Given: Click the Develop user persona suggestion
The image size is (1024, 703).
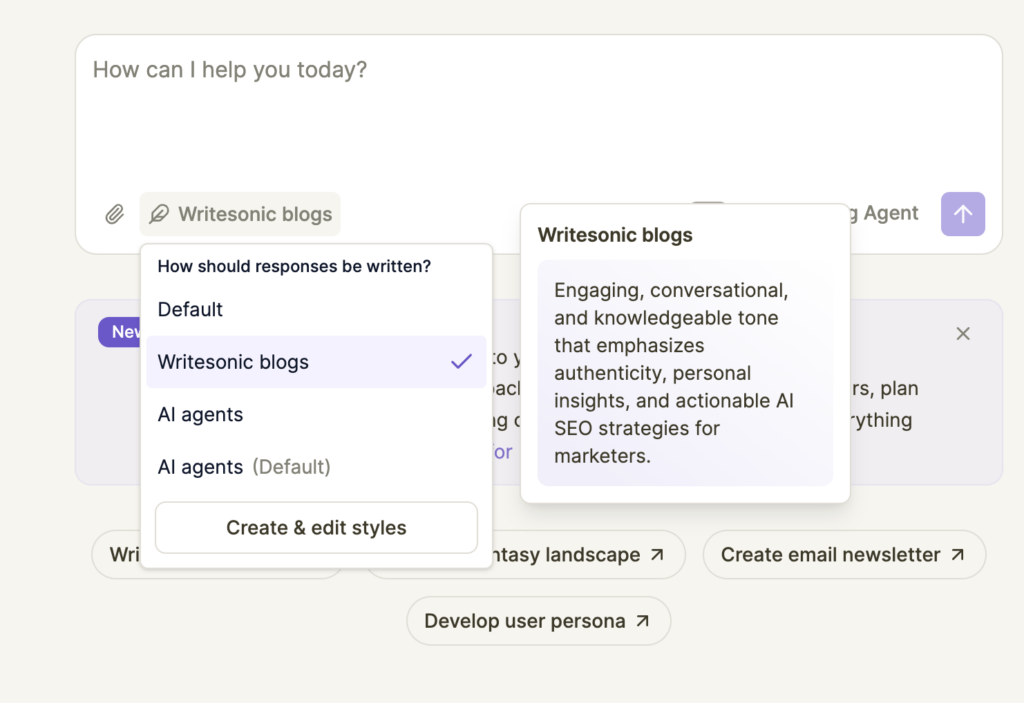Looking at the screenshot, I should (x=538, y=621).
